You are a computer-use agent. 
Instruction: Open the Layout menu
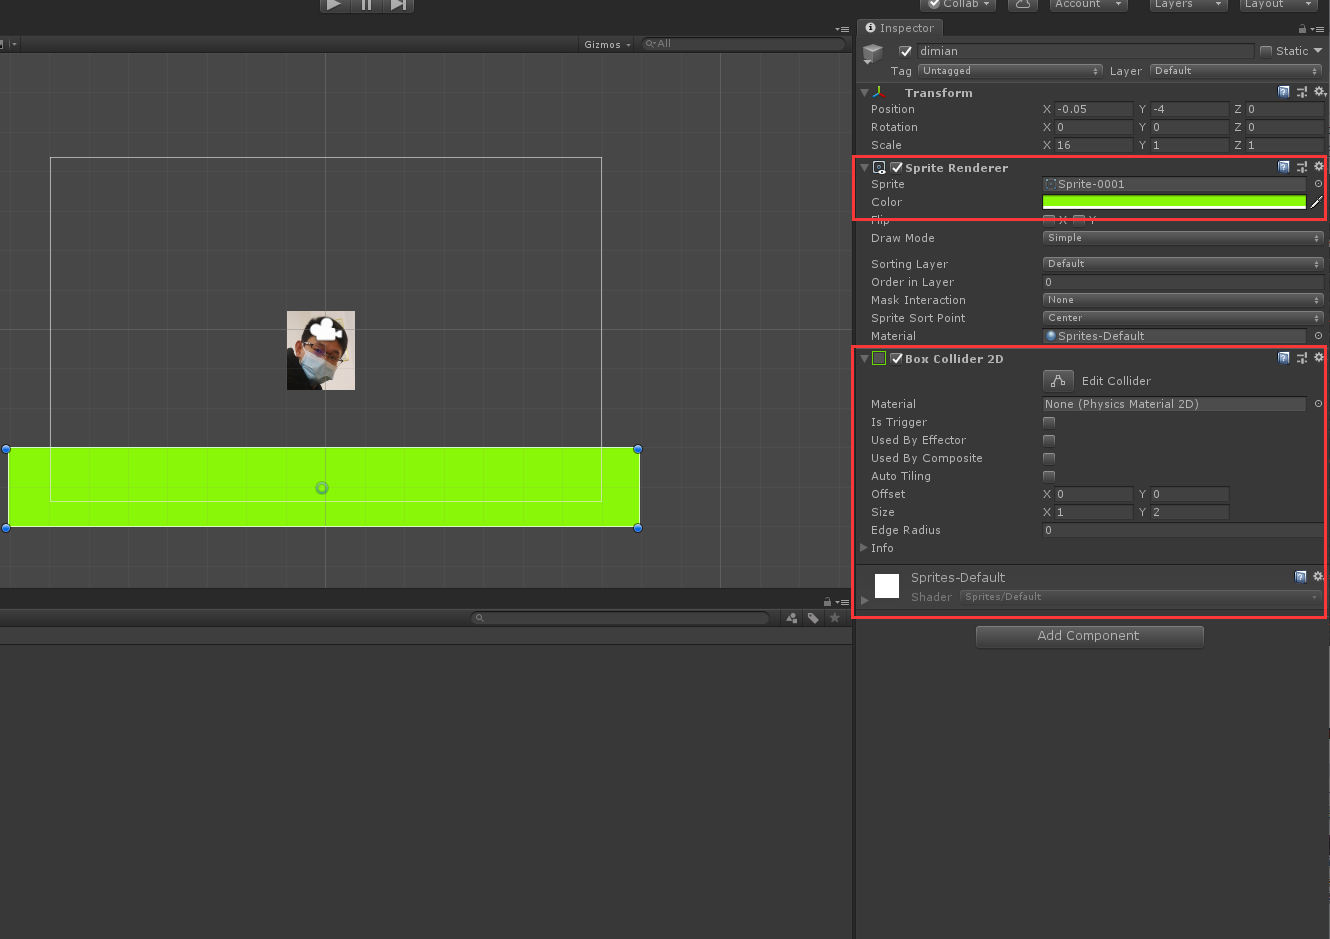1277,4
